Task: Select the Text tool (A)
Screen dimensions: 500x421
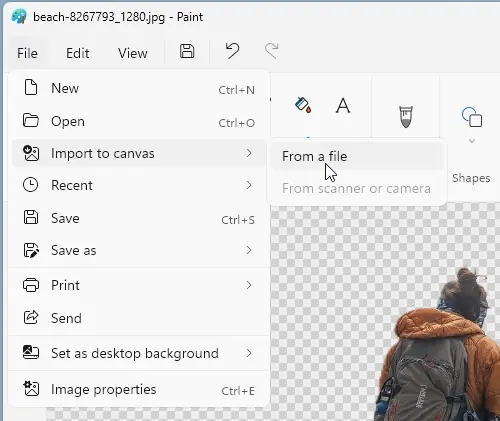Action: pos(343,106)
